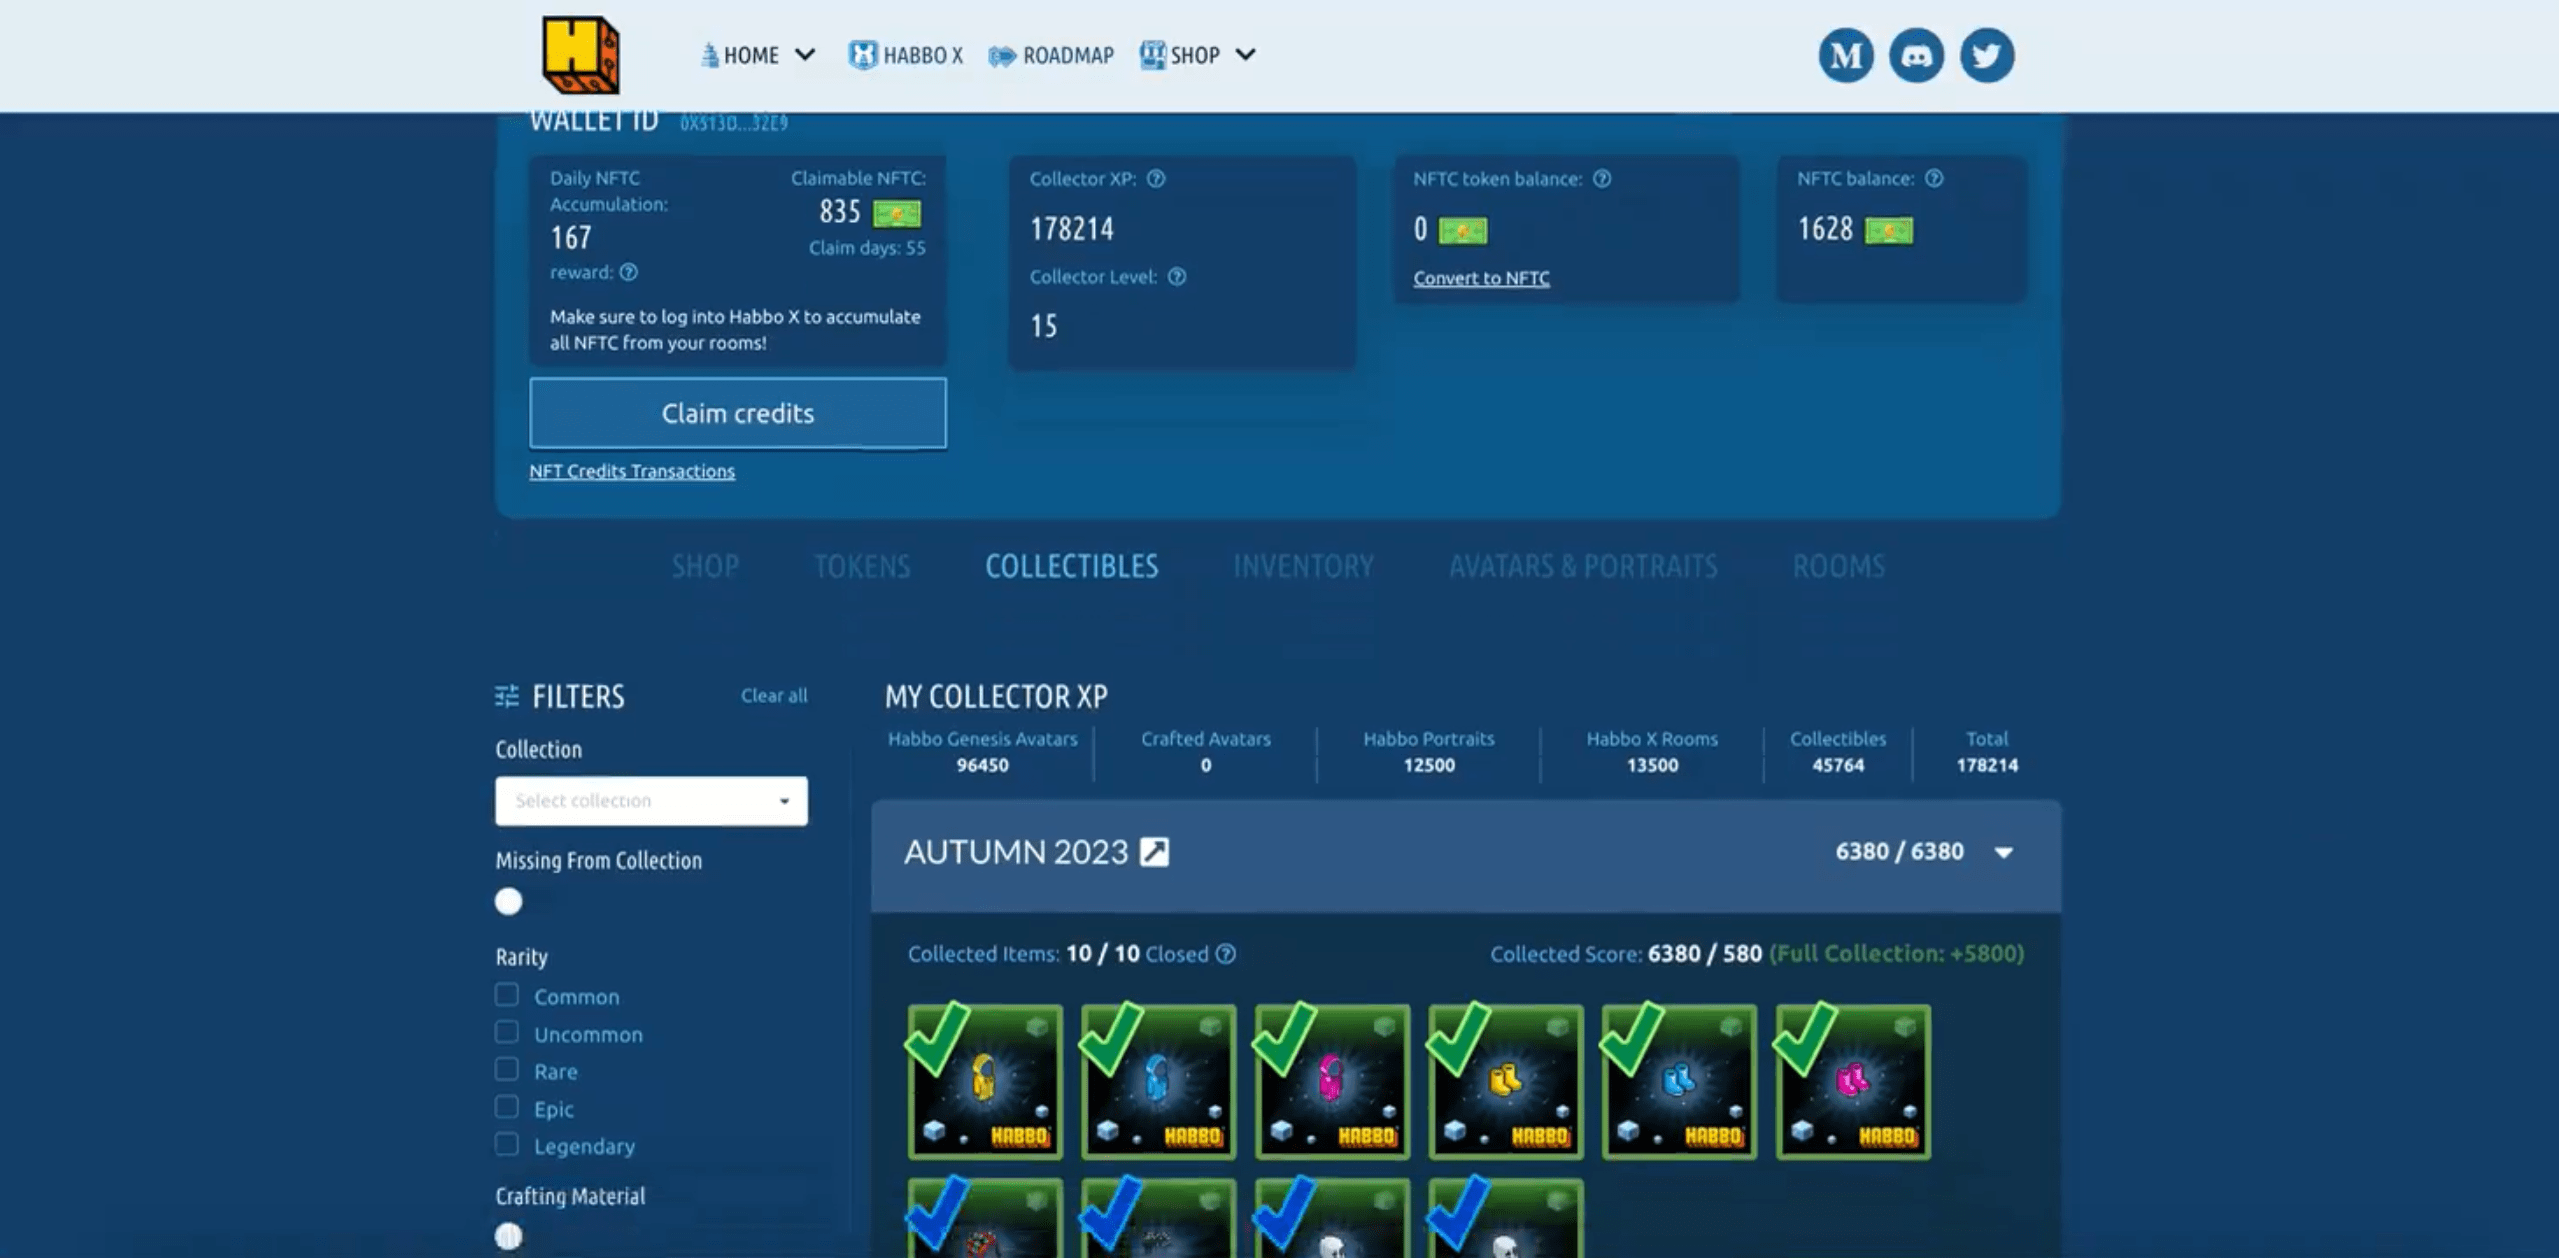Image resolution: width=2559 pixels, height=1258 pixels.
Task: Click Collected Items Closed info icon
Action: [1226, 954]
